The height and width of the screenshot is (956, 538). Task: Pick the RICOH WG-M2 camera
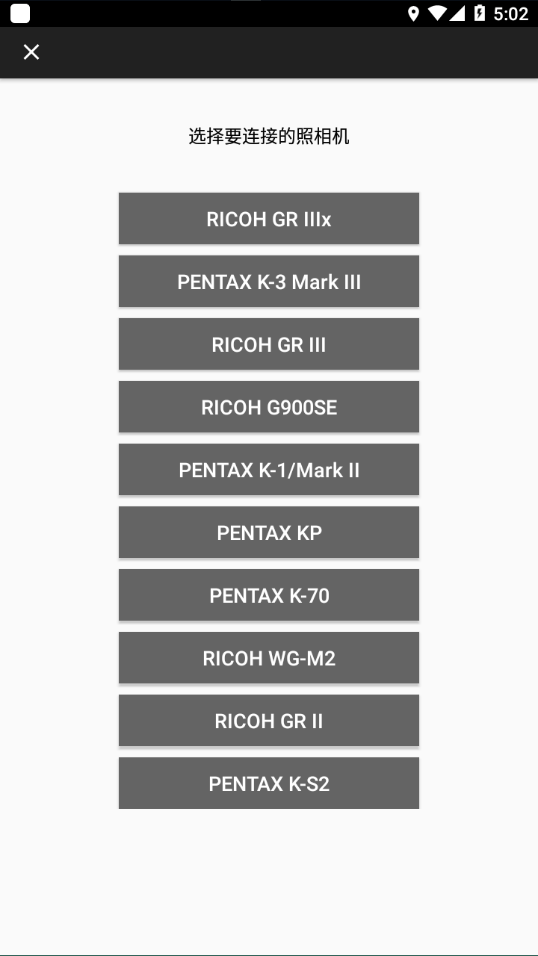(x=269, y=658)
